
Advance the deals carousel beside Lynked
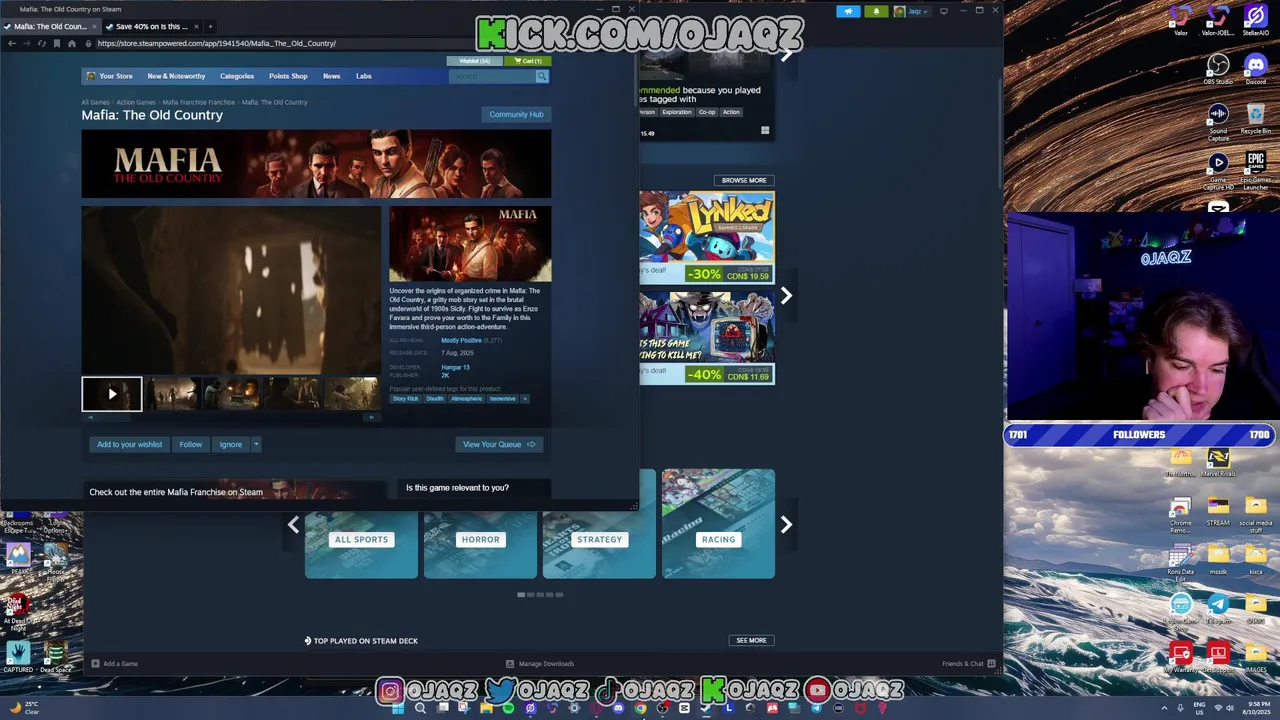786,295
